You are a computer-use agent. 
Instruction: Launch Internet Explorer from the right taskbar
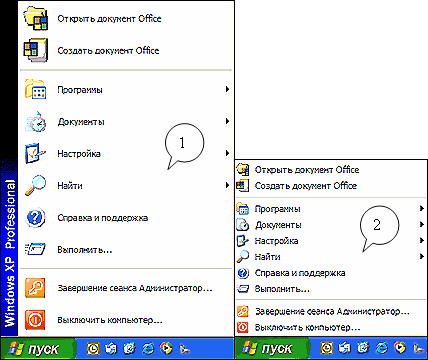tap(381, 349)
